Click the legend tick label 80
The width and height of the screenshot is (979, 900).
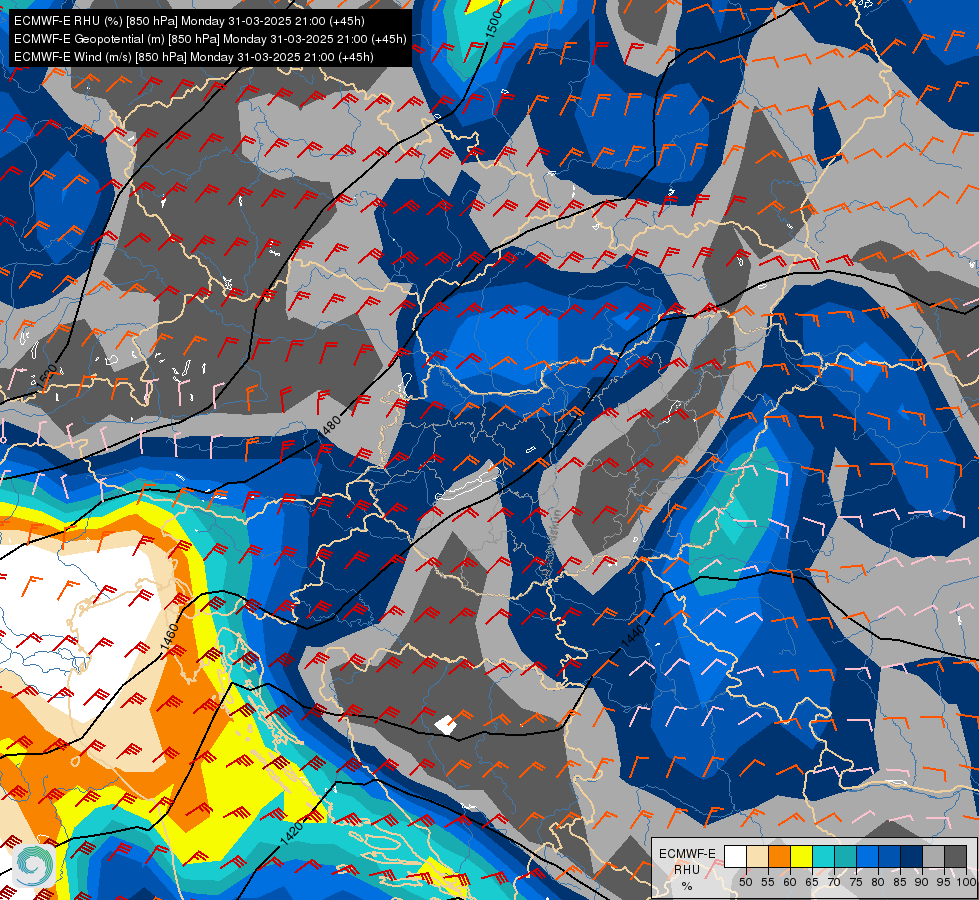[x=878, y=882]
